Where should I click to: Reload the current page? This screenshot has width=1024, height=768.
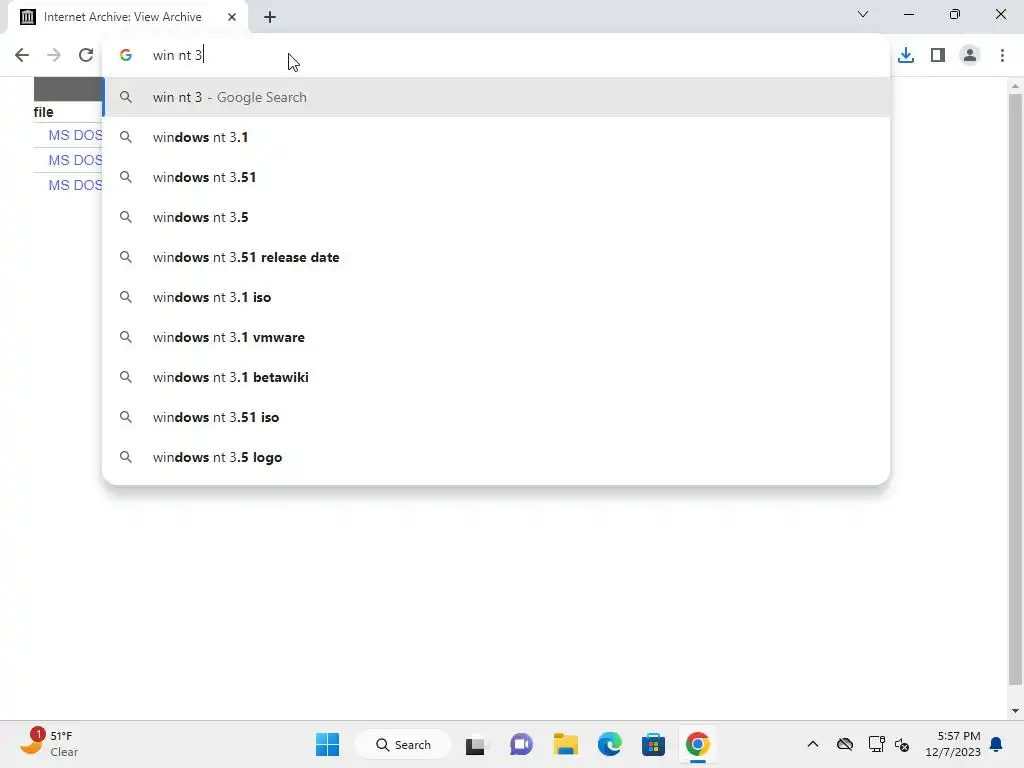tap(86, 56)
